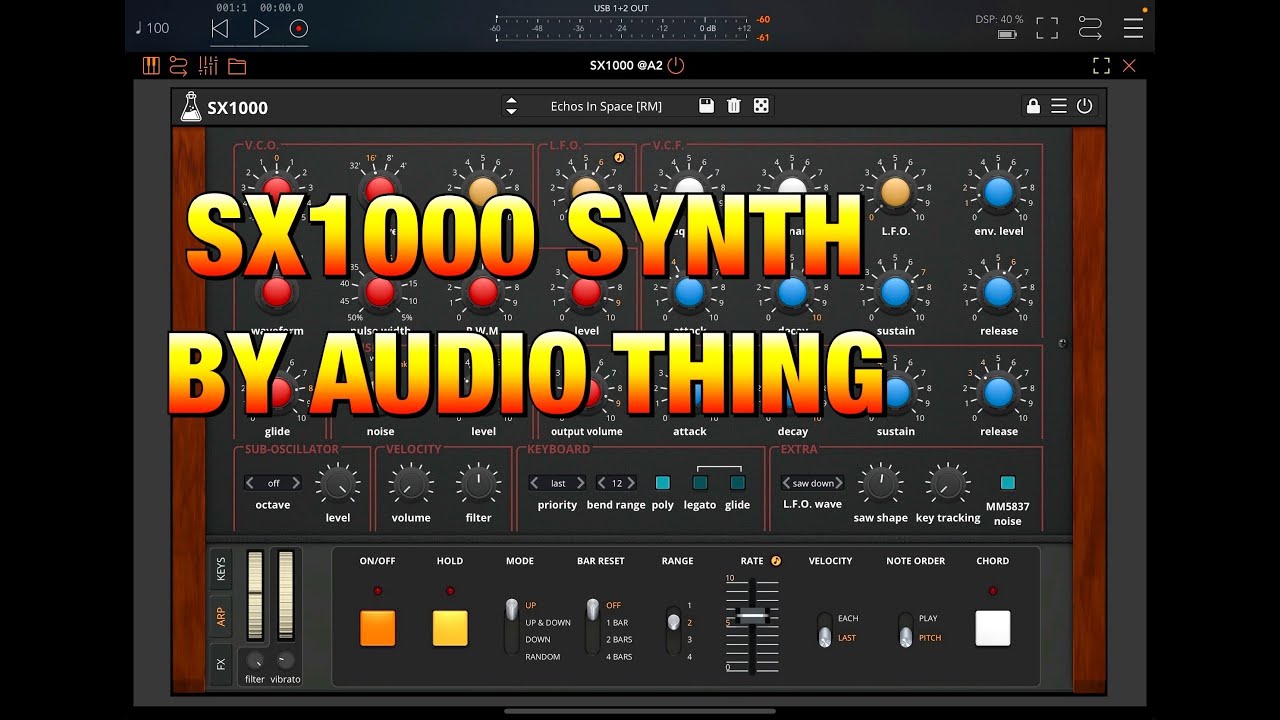Open the AUM keyboard icon
Screen dimensions: 1280x720
(151, 66)
